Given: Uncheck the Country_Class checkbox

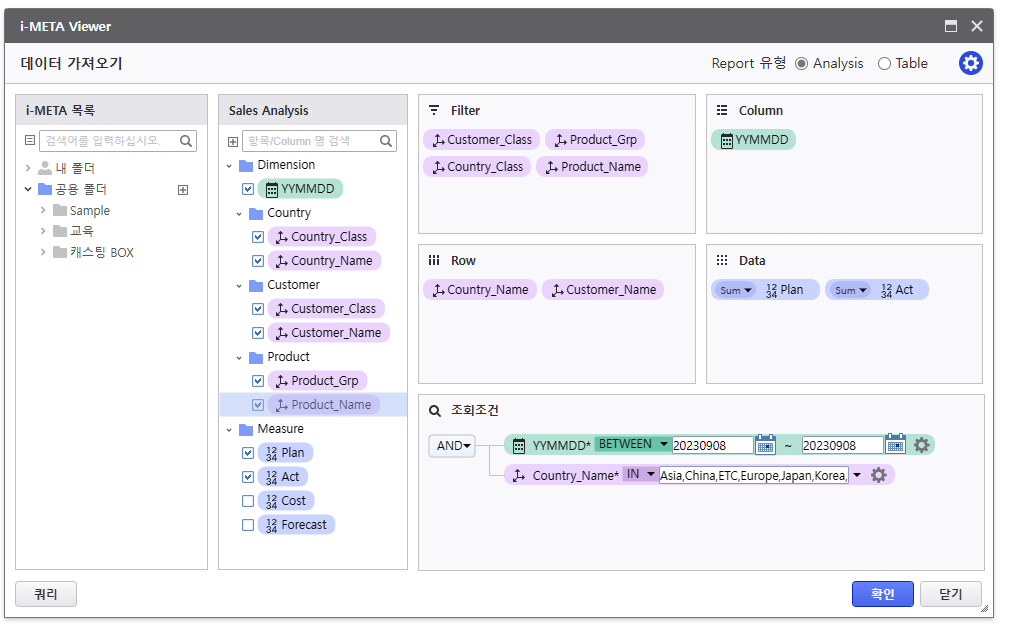Looking at the screenshot, I should point(258,237).
